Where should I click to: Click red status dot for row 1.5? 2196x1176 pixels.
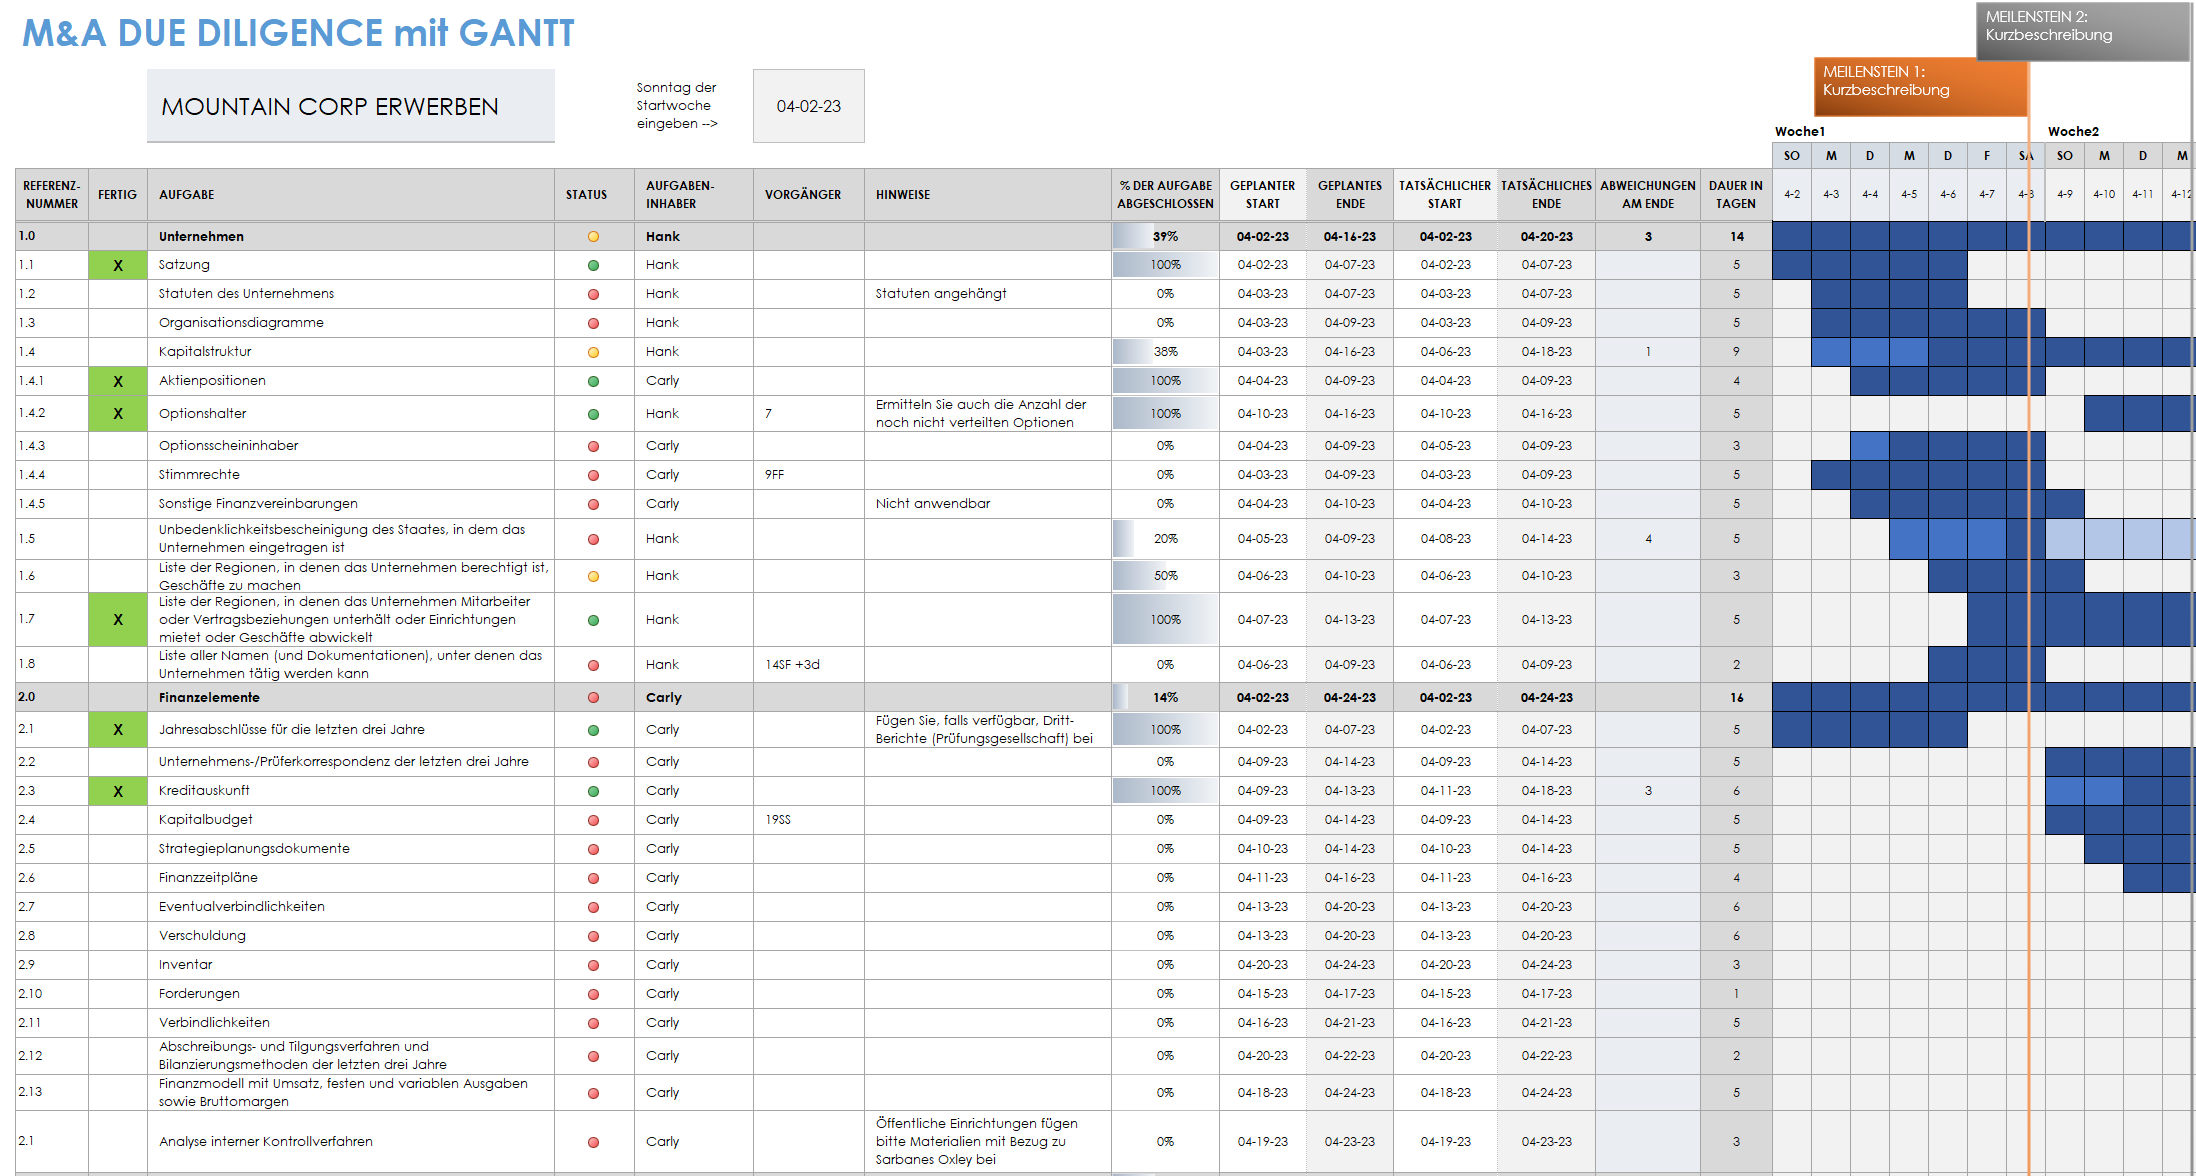pyautogui.click(x=593, y=540)
